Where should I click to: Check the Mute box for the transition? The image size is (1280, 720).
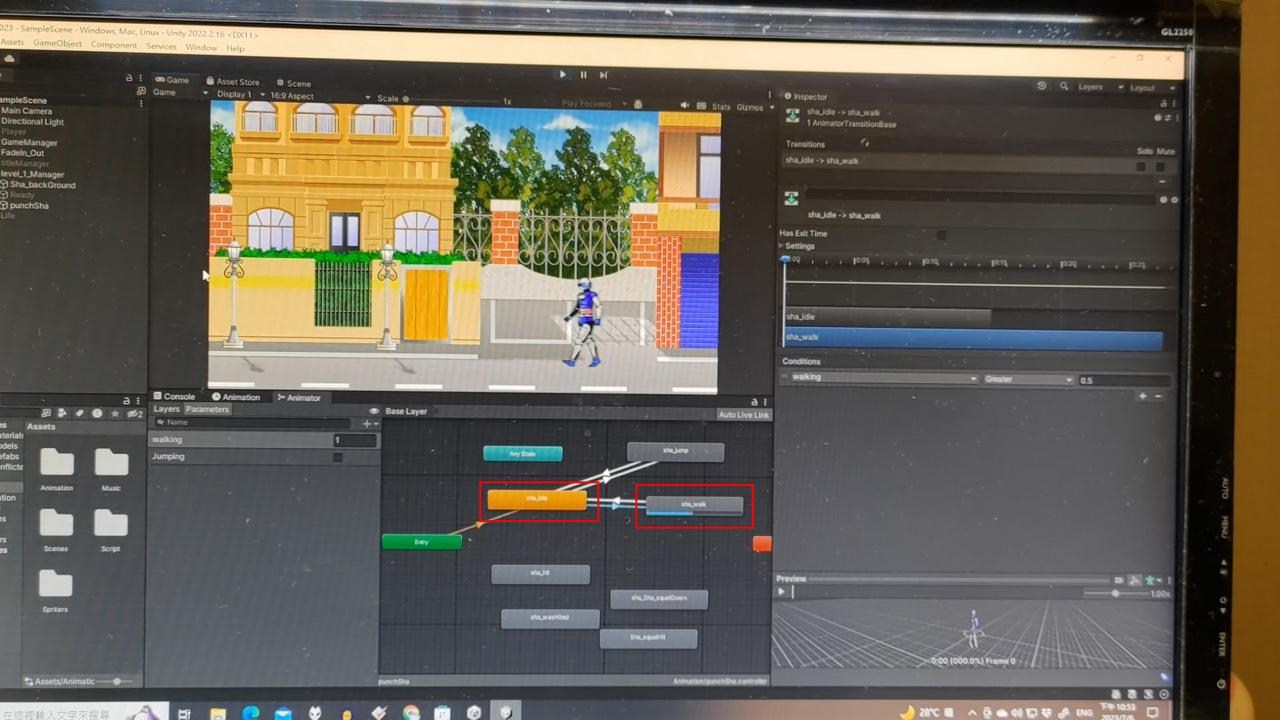point(1161,166)
